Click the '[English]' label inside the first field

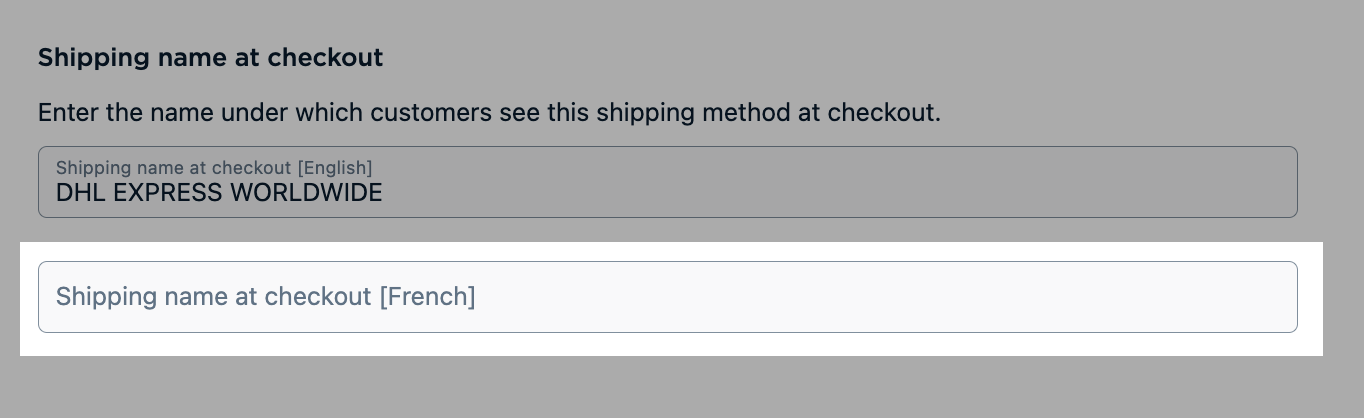coord(335,167)
